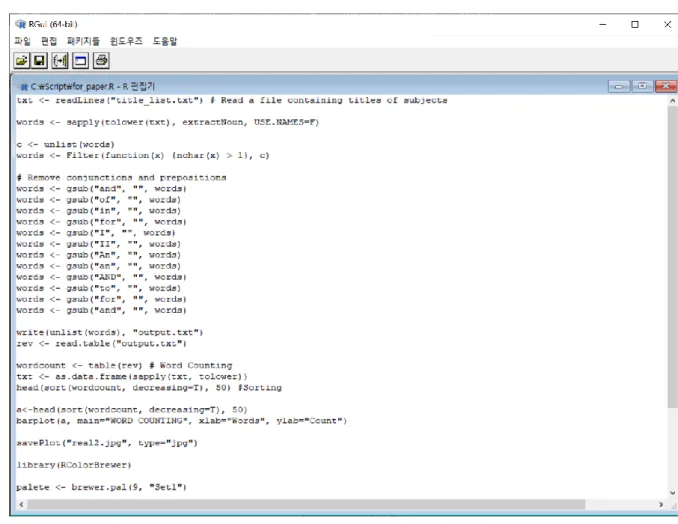Click the comment '# Remove conjunctions and prepositions'

coord(122,178)
